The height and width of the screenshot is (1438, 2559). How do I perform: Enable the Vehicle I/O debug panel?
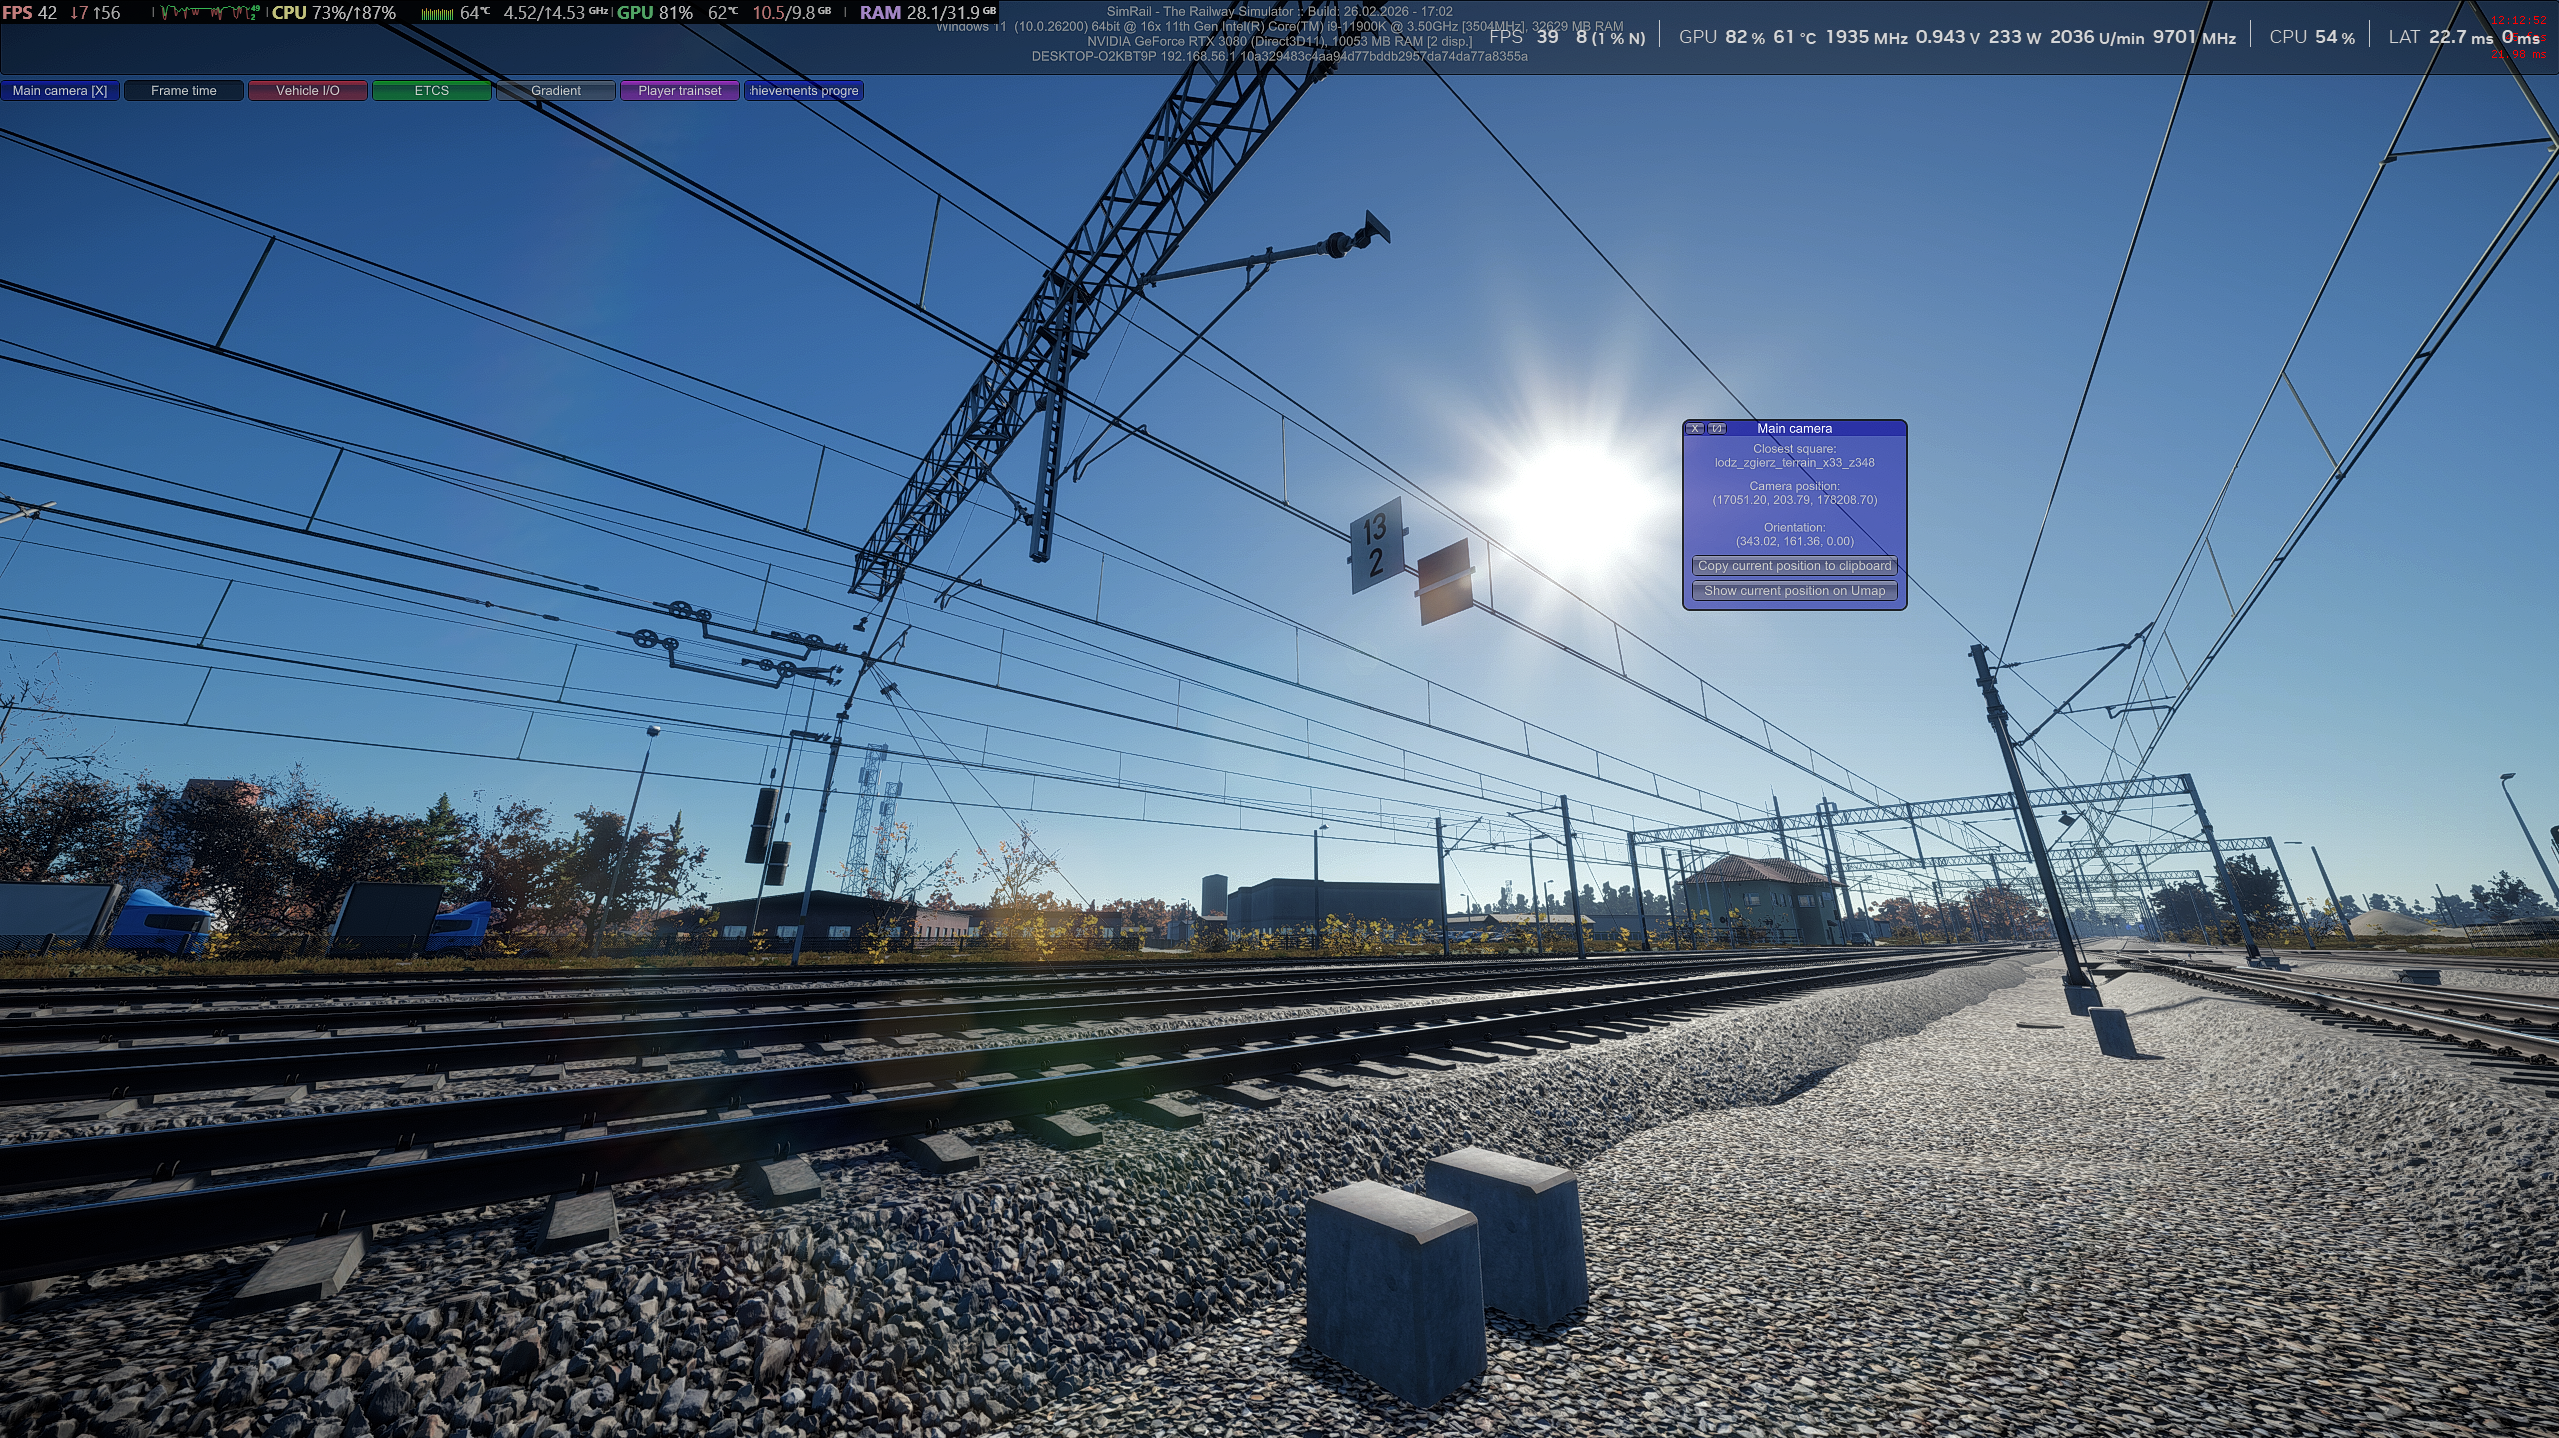coord(307,91)
